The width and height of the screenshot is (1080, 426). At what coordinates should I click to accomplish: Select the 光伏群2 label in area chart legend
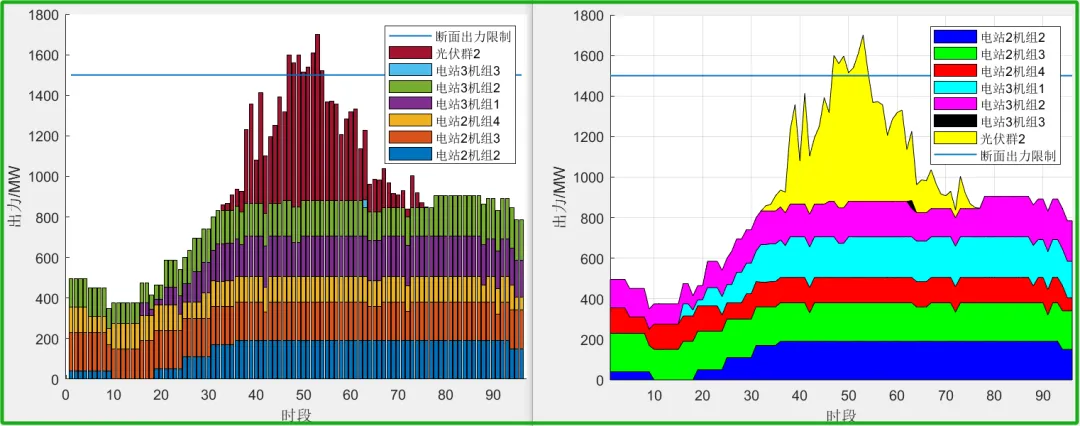point(1002,138)
